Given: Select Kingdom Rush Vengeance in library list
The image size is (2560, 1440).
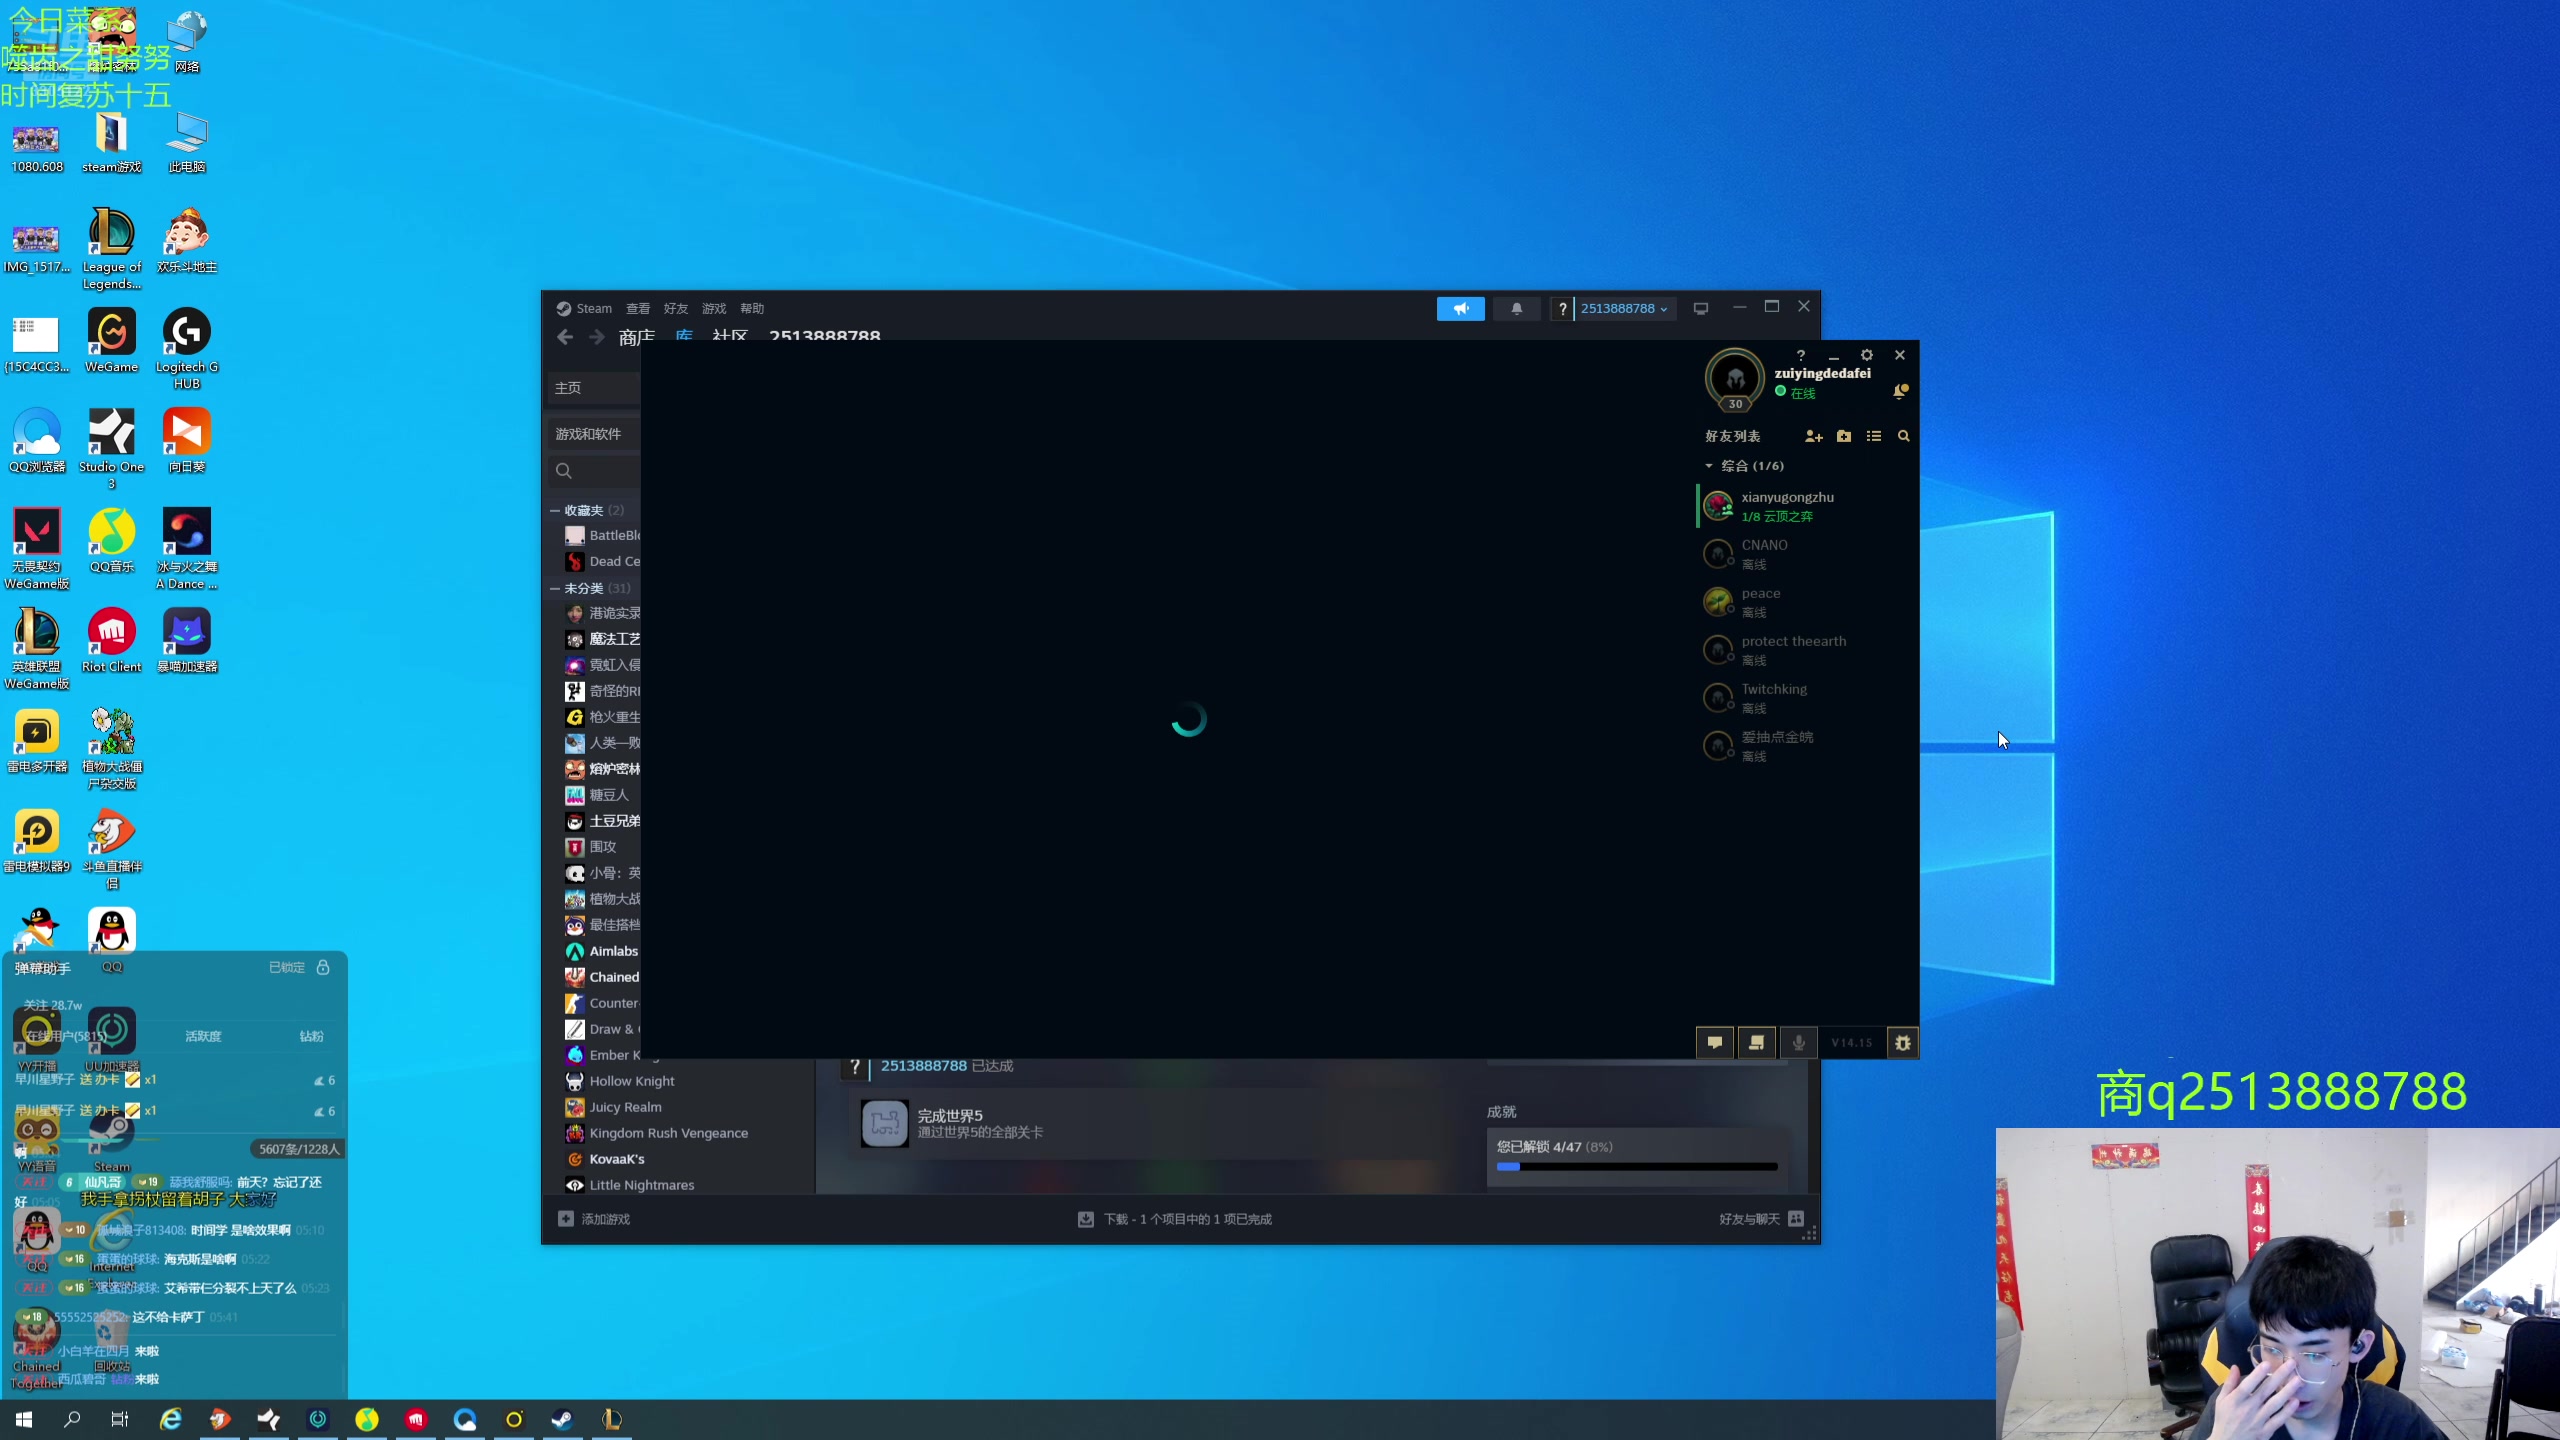Looking at the screenshot, I should (x=668, y=1133).
